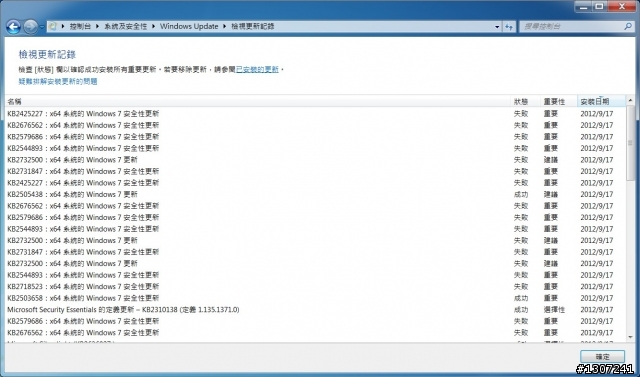Expand breadcrumb arrow after 系統及安全性
The image size is (640, 377).
pyautogui.click(x=153, y=27)
